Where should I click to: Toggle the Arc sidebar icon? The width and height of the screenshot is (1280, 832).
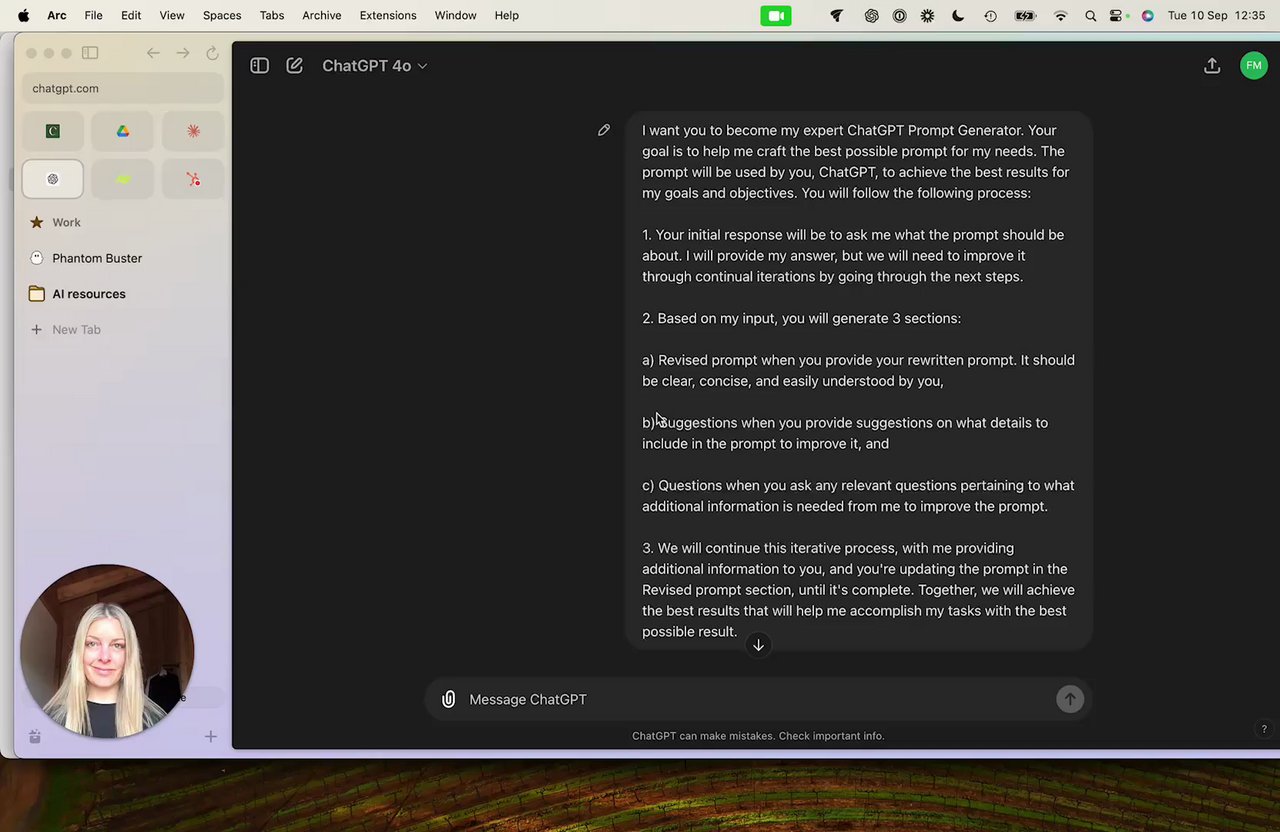[x=90, y=53]
